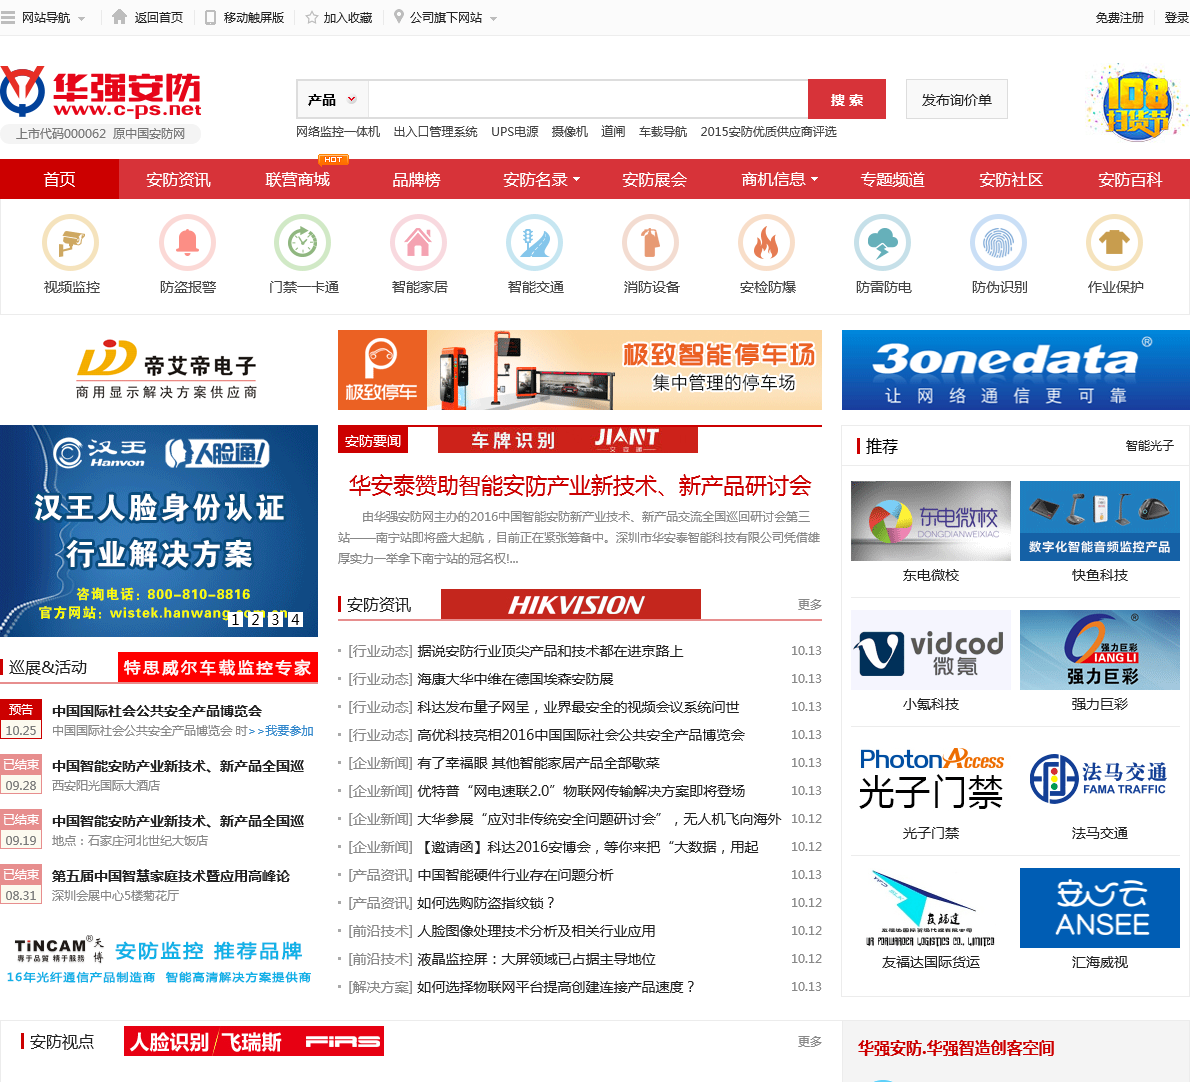Open the ANSEE 汇海威视 thumbnail
Image resolution: width=1190 pixels, height=1082 pixels.
tap(1100, 908)
